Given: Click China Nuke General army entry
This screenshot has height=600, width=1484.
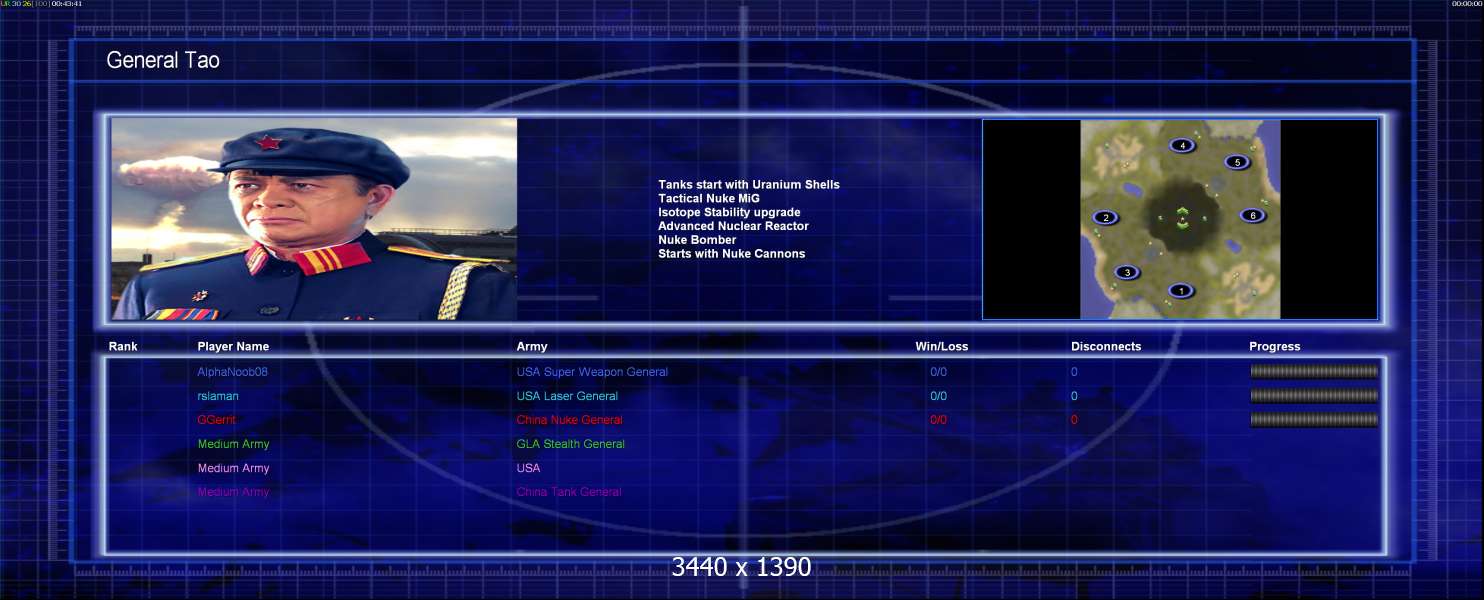Looking at the screenshot, I should click(569, 420).
